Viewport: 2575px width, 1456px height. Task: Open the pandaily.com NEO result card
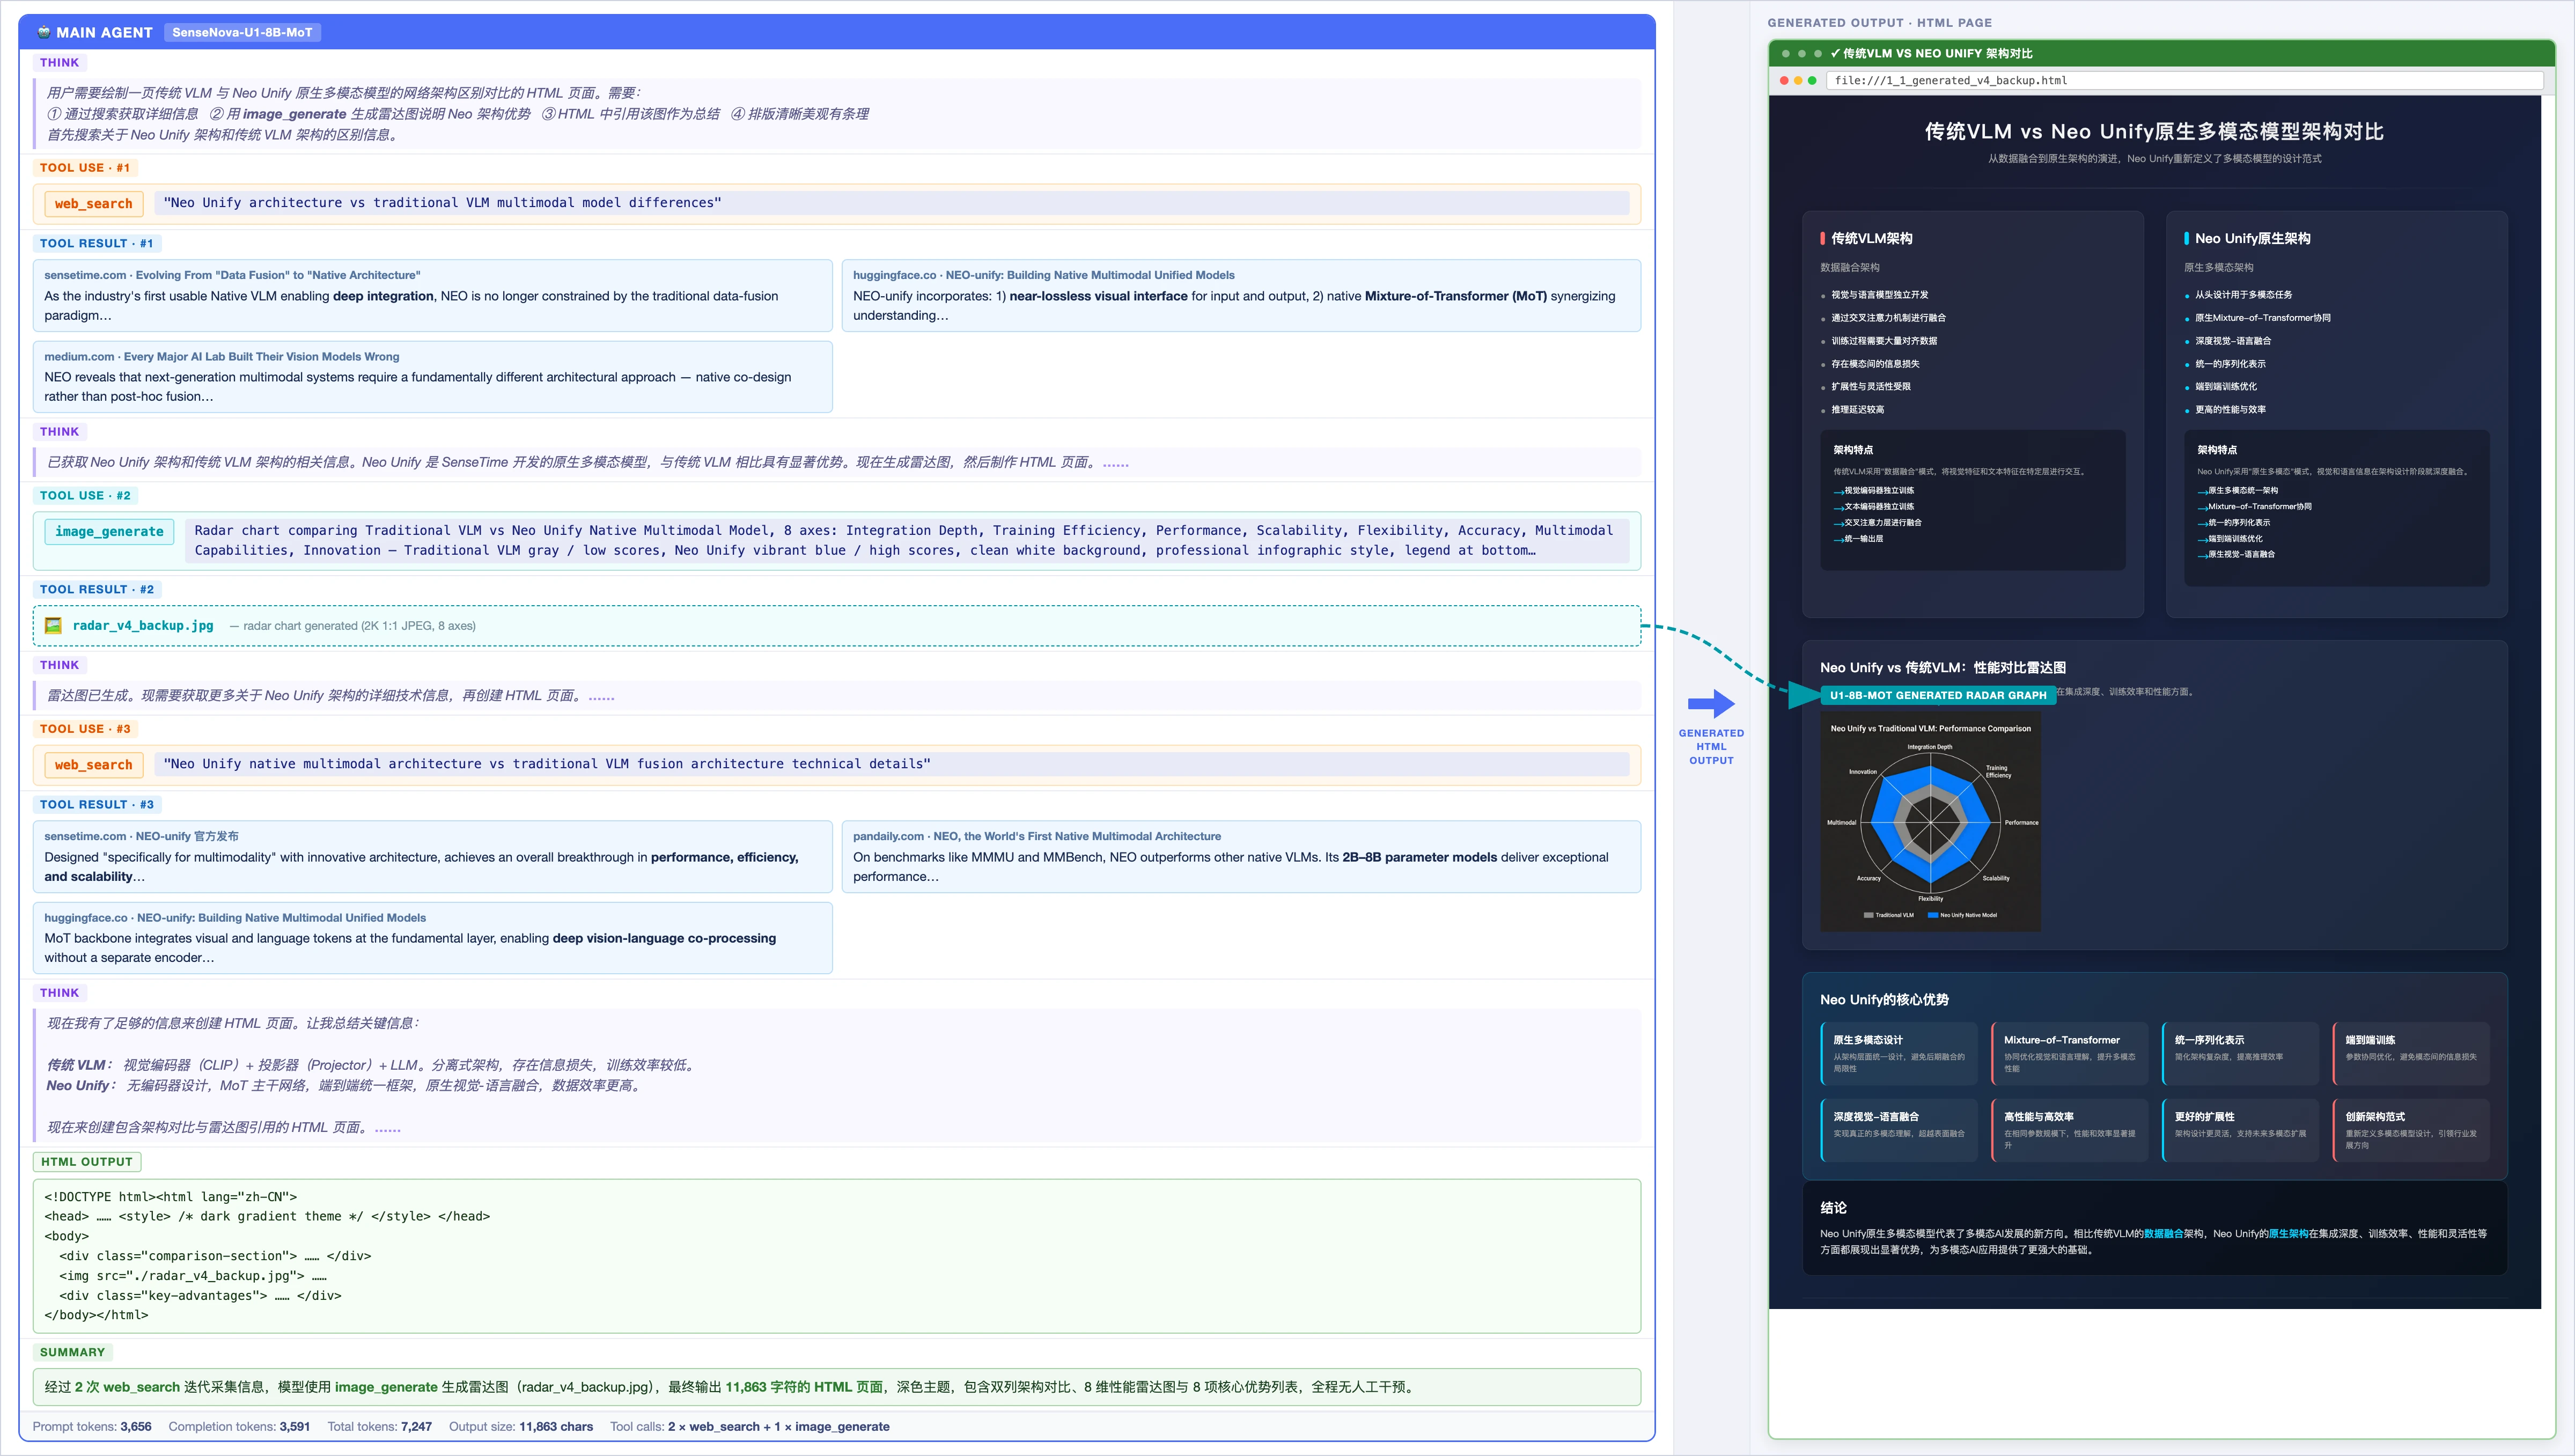[1241, 857]
